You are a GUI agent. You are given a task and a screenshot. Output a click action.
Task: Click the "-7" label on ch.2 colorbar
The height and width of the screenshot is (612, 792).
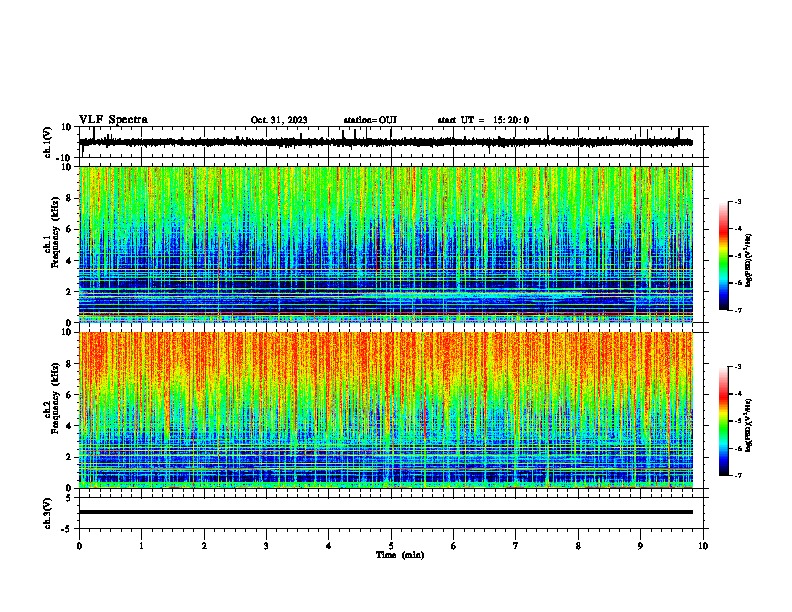pyautogui.click(x=737, y=475)
